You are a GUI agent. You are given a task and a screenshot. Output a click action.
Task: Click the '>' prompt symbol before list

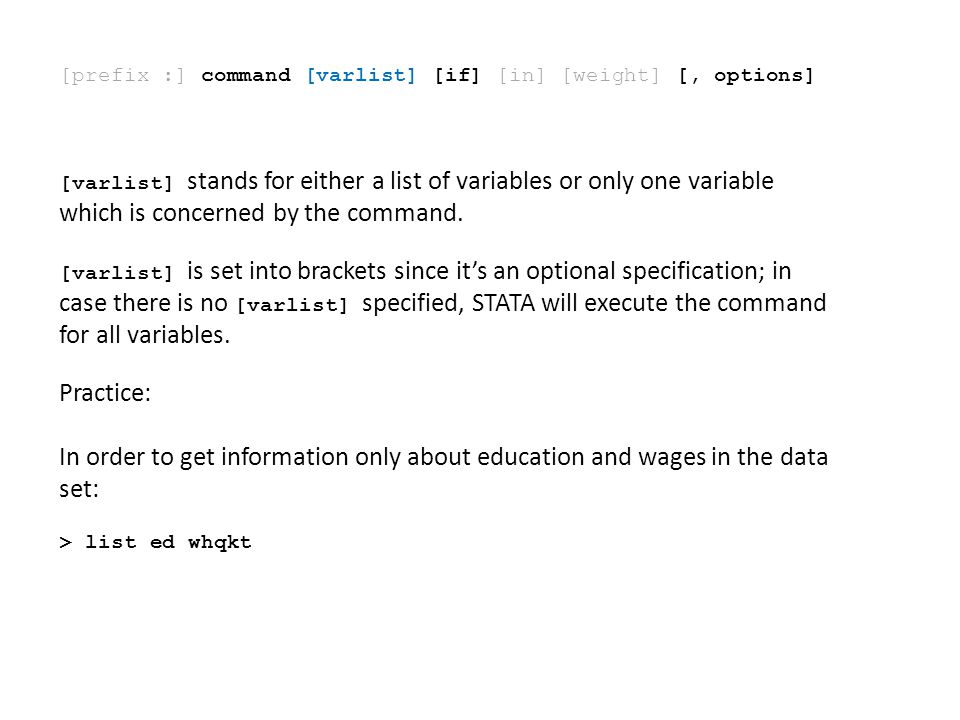(66, 542)
